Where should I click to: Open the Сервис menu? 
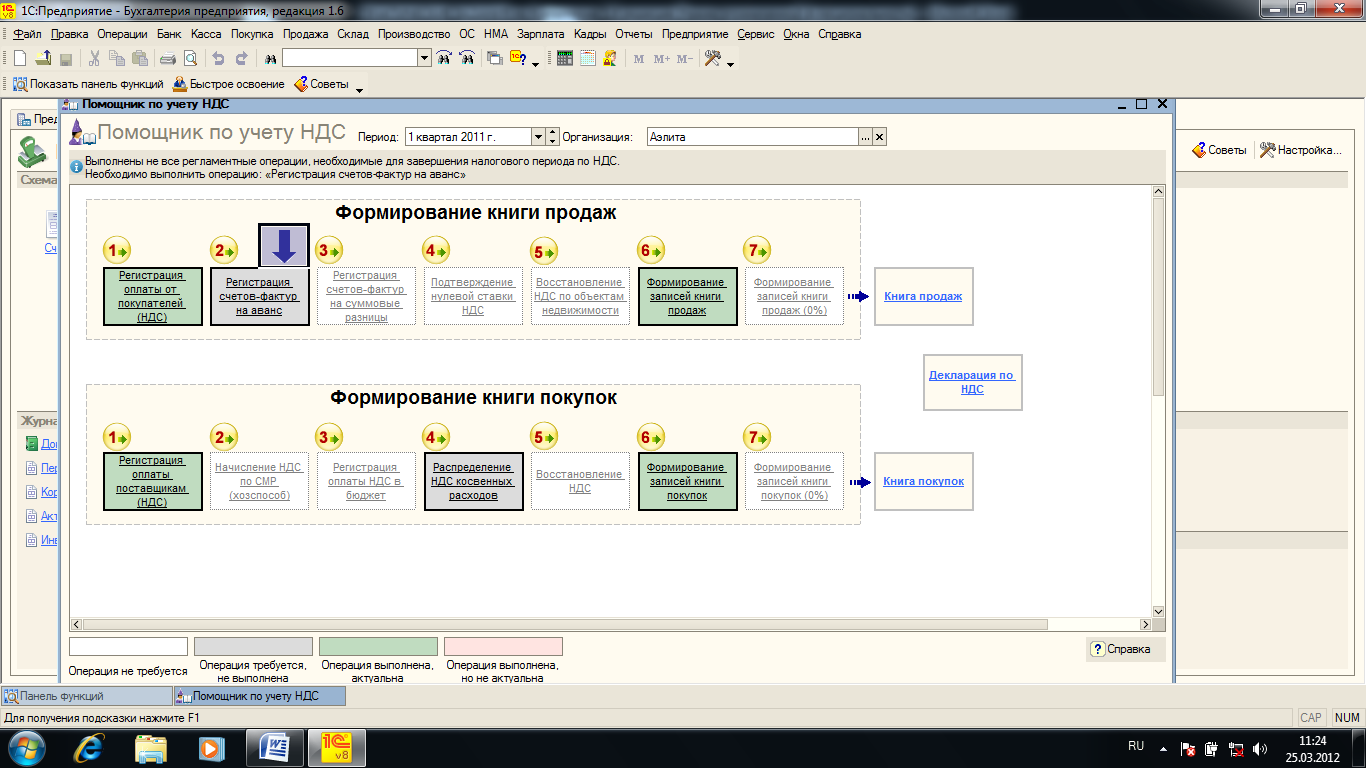756,34
